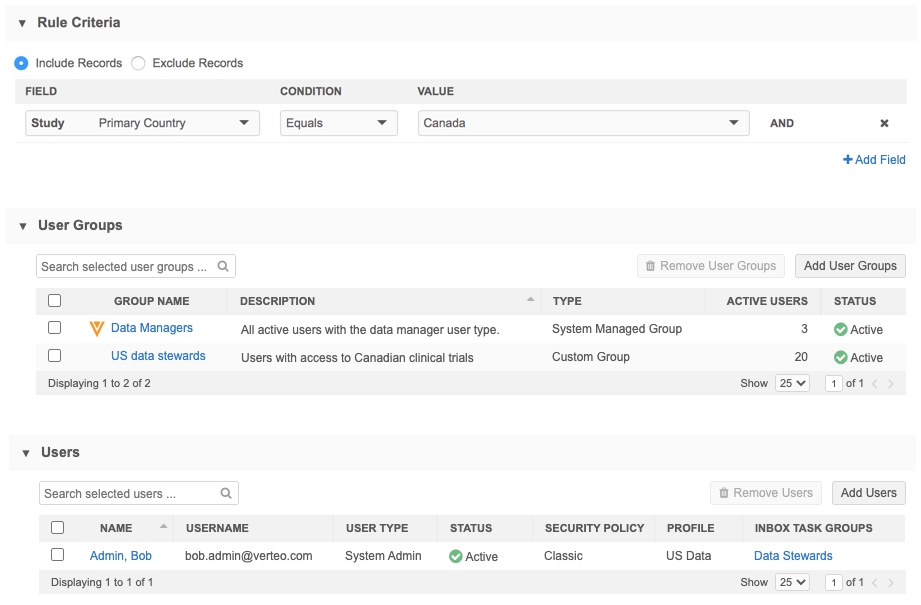Click the Veeva icon beside Data Managers

click(x=97, y=329)
